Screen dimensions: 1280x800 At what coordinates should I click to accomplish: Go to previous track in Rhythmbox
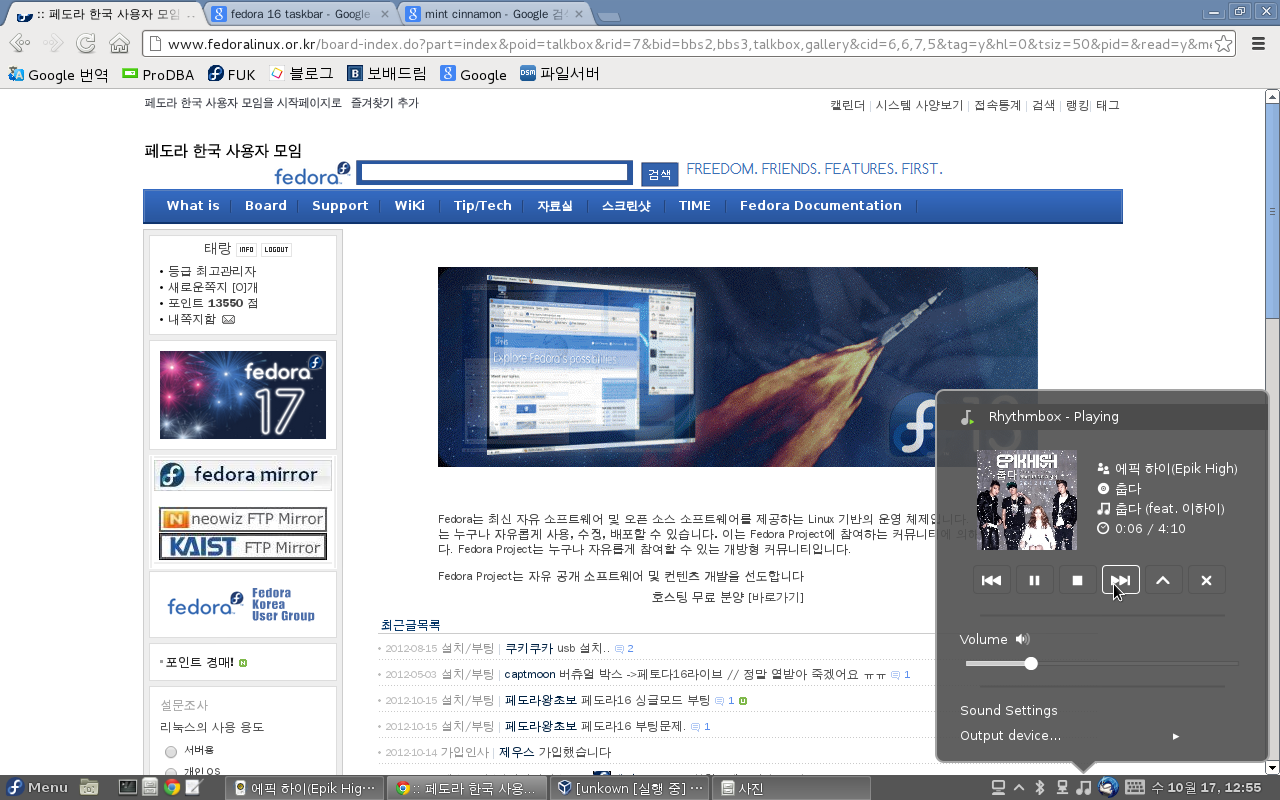coord(992,580)
